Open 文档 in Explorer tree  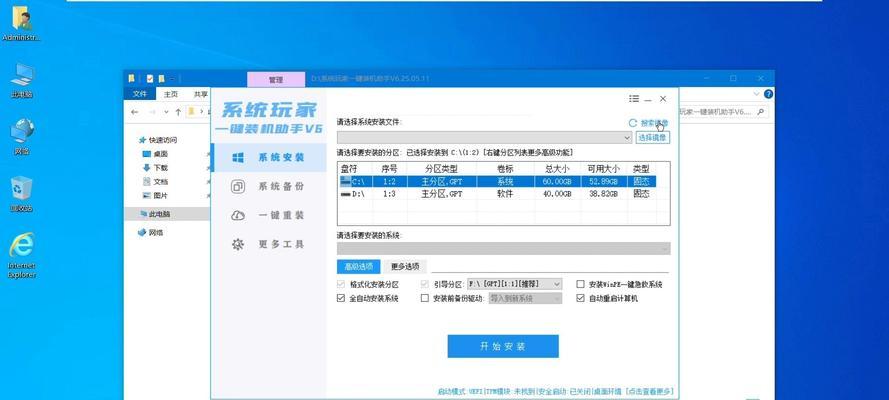click(x=160, y=182)
